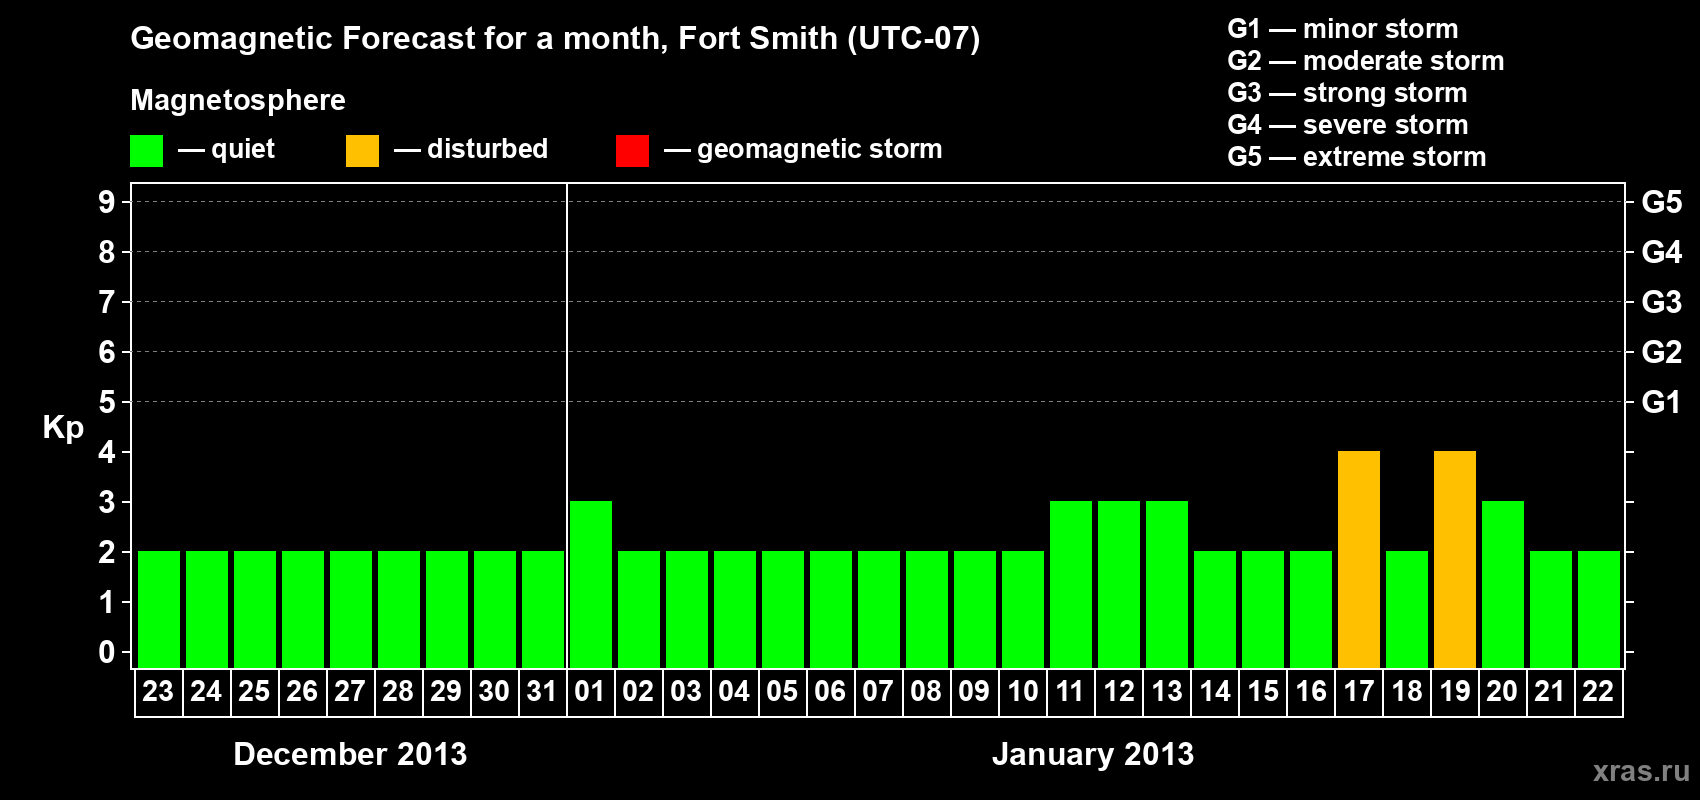Click the 'G2 — moderate storm' legend line
The width and height of the screenshot is (1700, 800).
1366,61
